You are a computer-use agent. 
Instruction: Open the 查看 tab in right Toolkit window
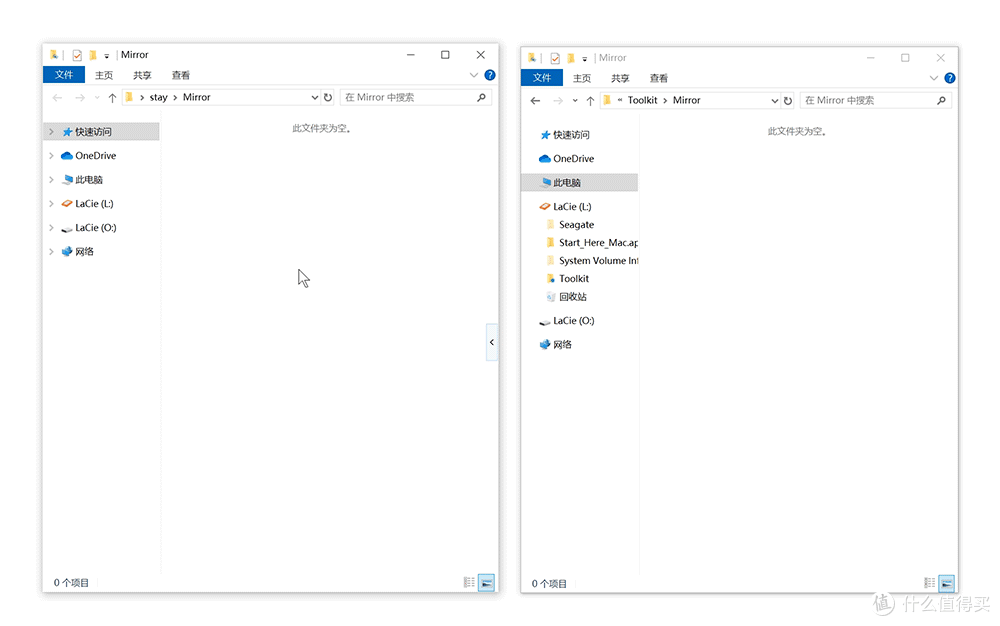click(x=658, y=78)
